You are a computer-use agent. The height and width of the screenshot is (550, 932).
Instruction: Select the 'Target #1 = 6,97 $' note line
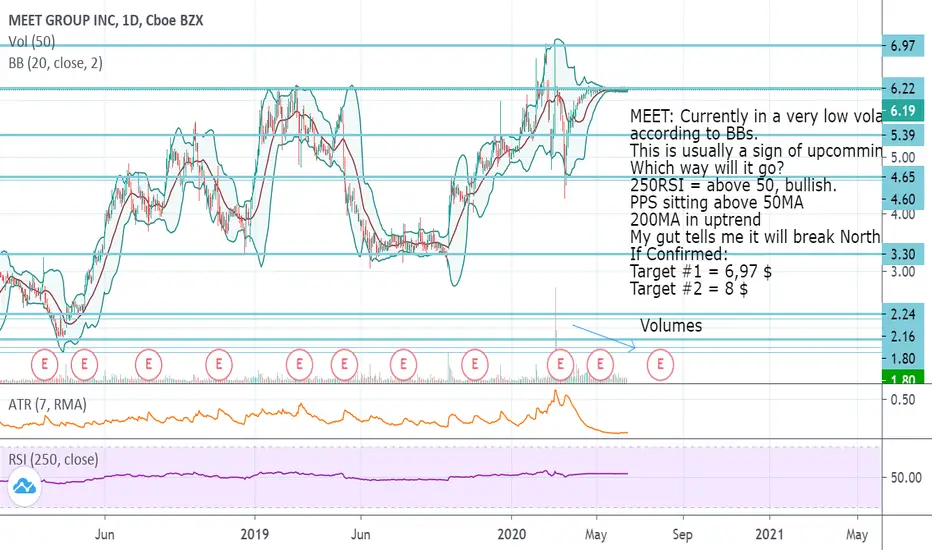[x=701, y=272]
